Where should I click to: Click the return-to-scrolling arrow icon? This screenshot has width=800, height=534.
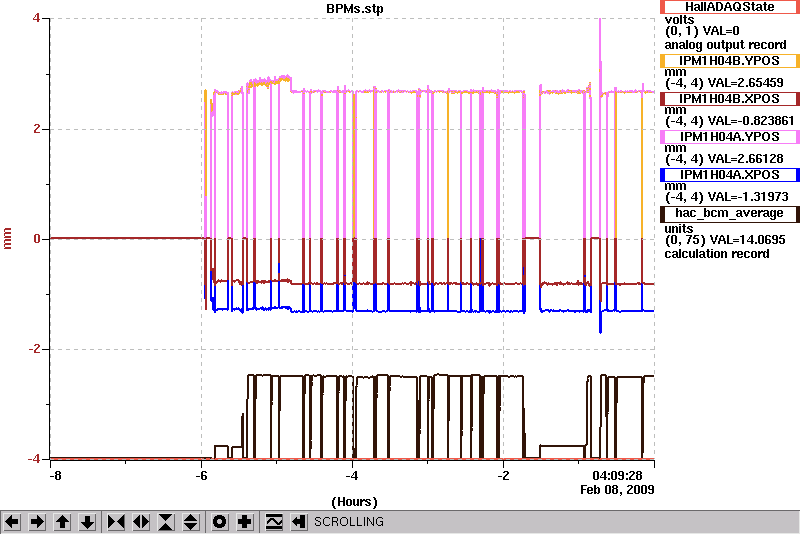click(x=298, y=522)
